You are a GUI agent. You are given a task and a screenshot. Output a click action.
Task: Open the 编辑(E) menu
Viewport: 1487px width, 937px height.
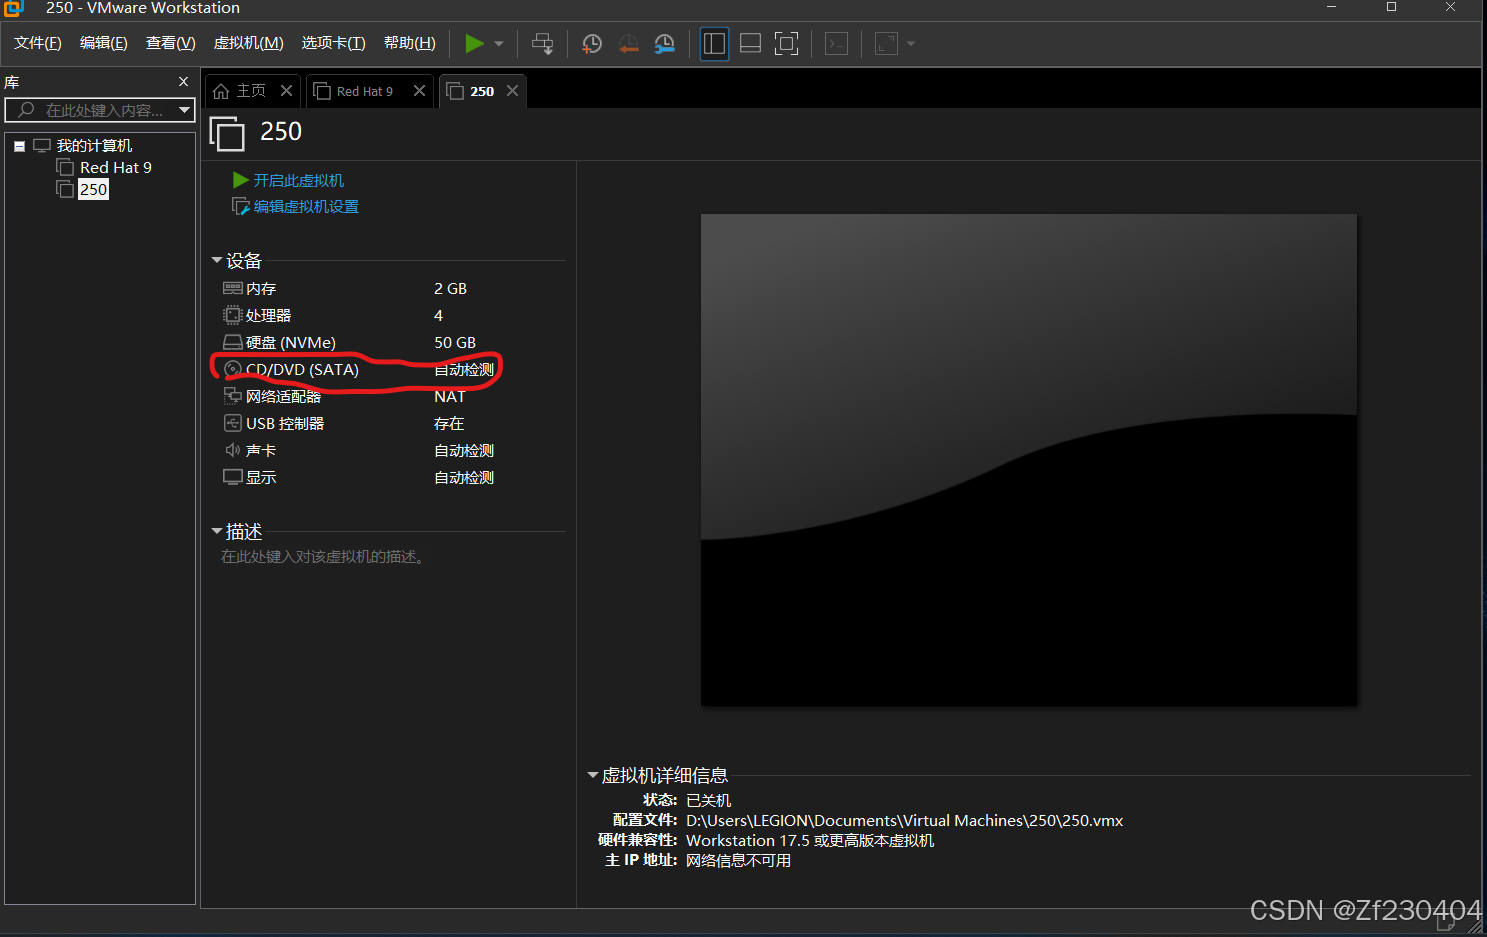[x=103, y=43]
